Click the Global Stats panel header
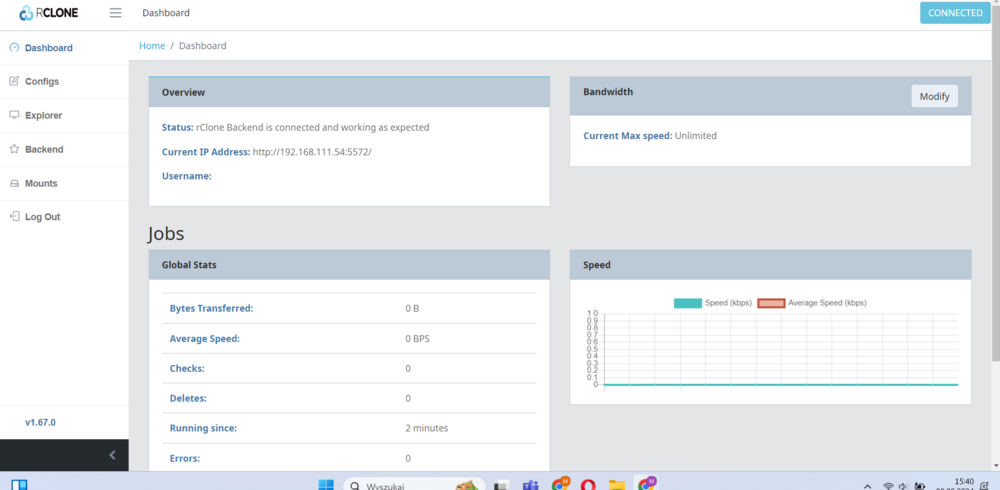This screenshot has width=1000, height=490. click(349, 265)
